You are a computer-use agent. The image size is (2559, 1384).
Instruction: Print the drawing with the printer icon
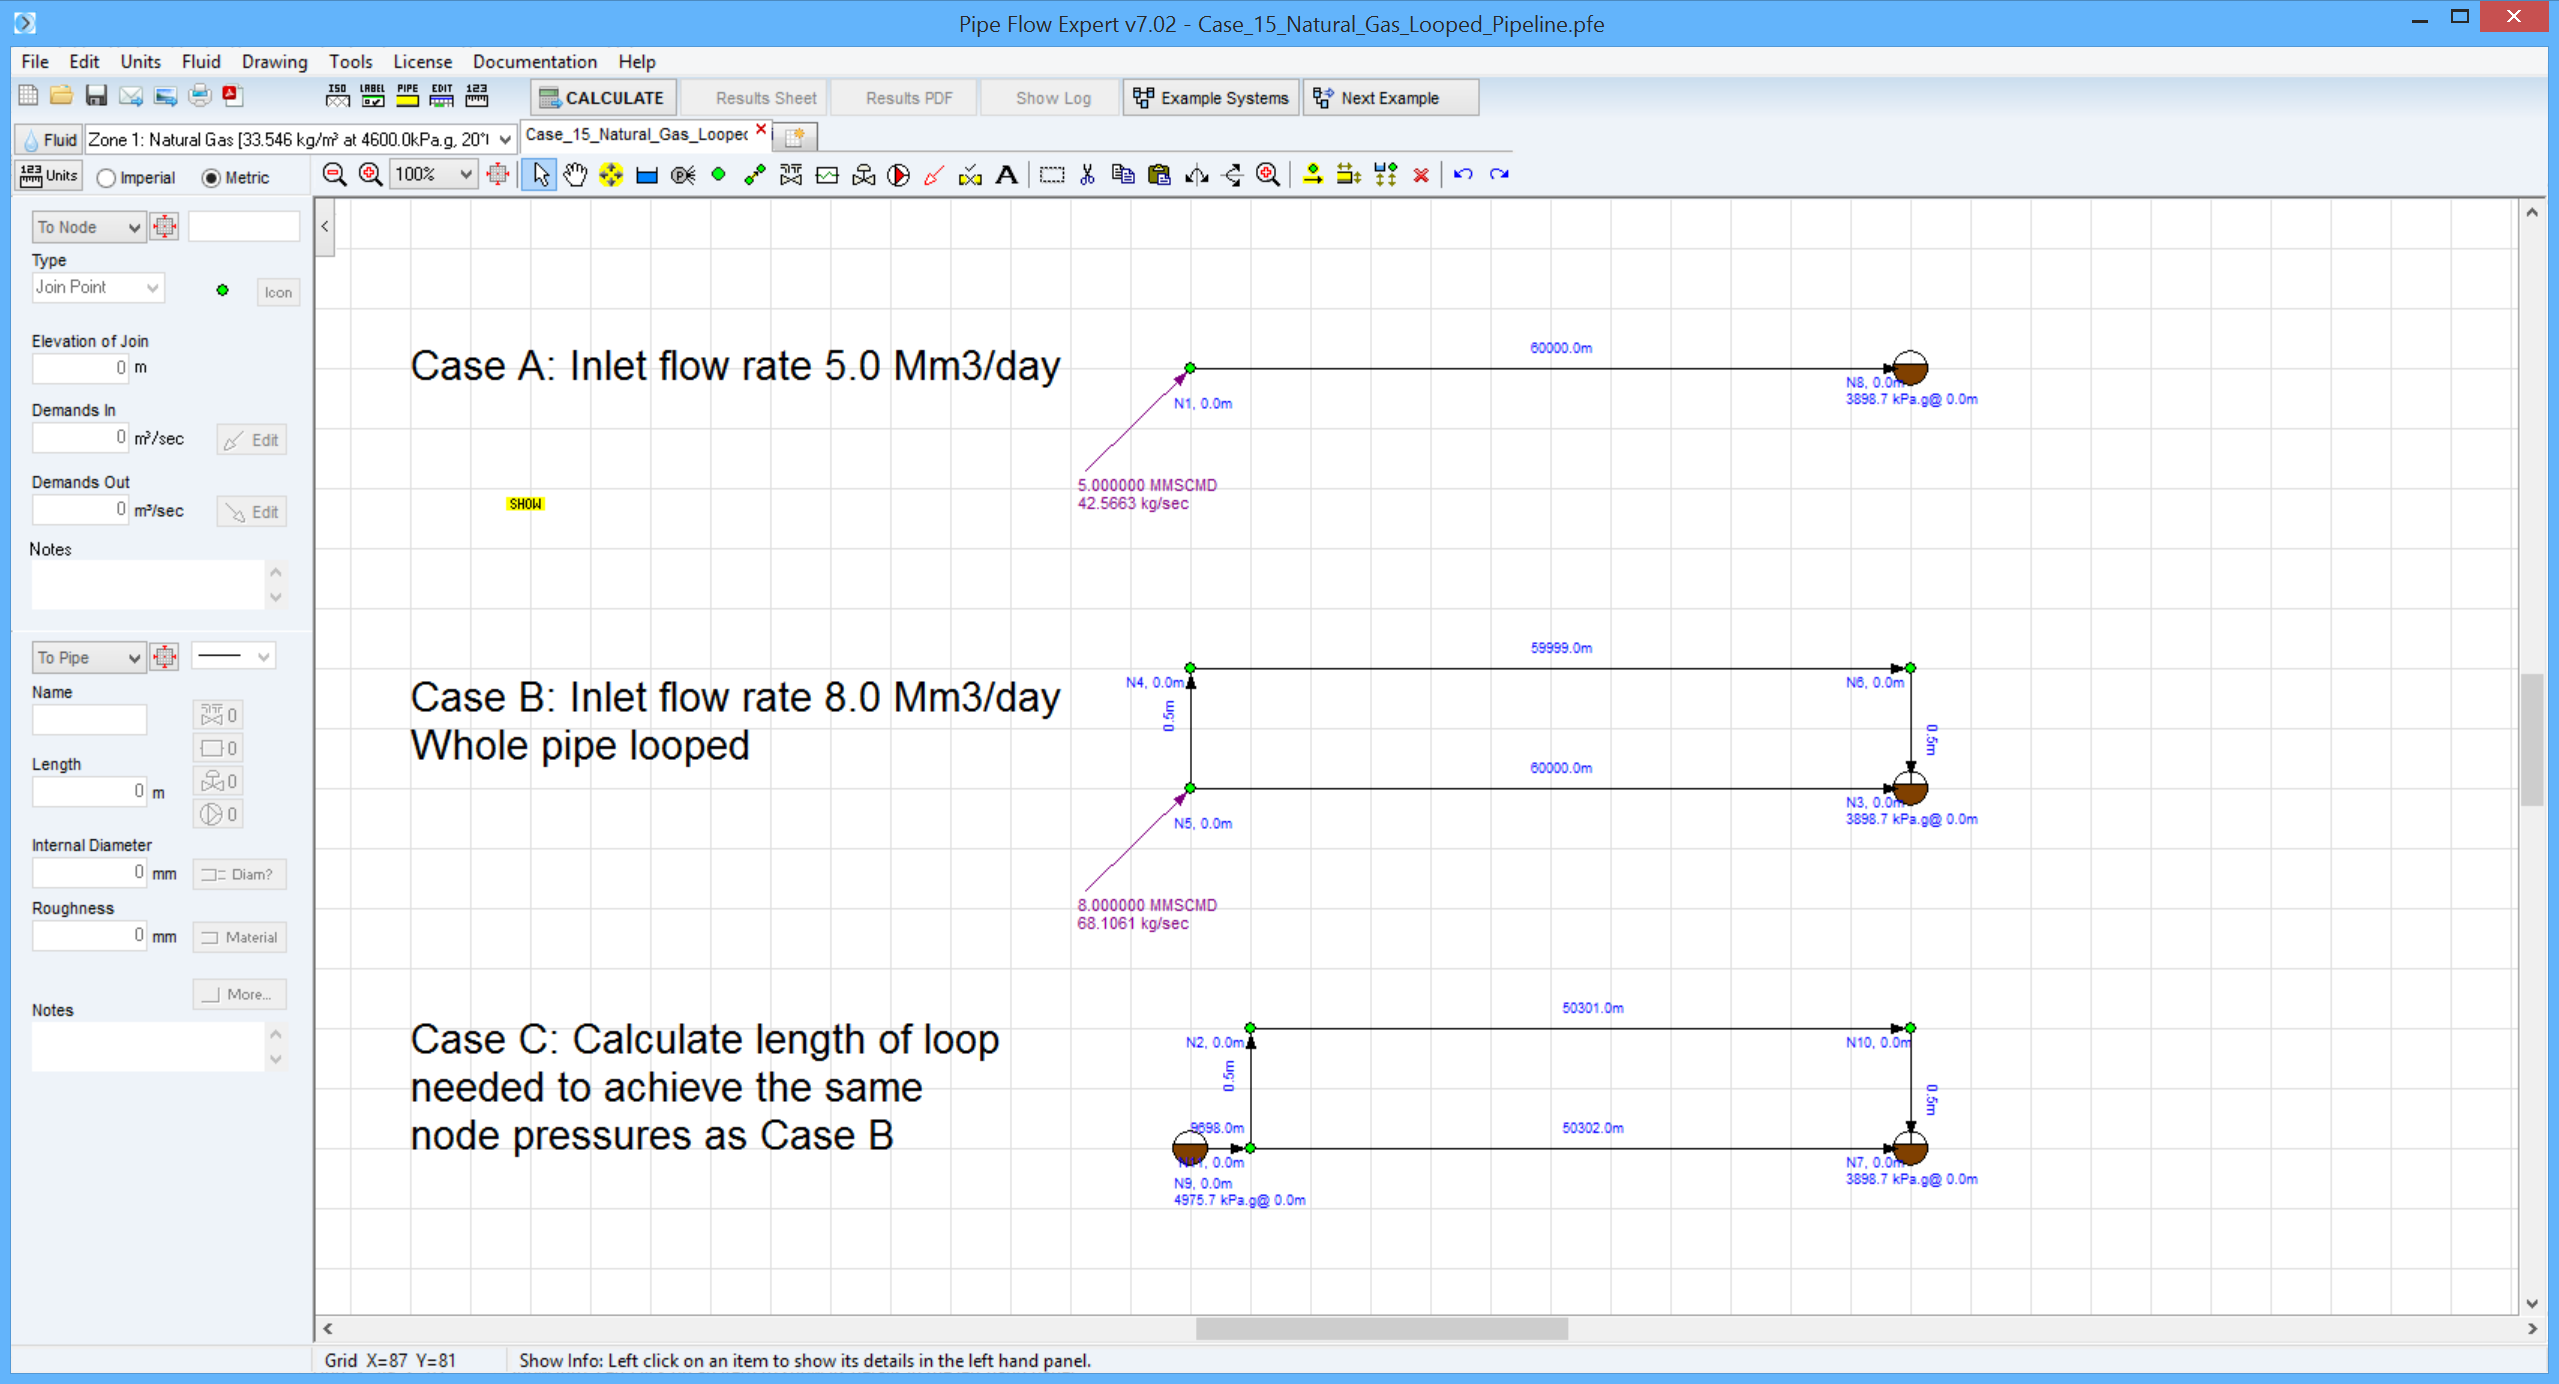(x=200, y=96)
